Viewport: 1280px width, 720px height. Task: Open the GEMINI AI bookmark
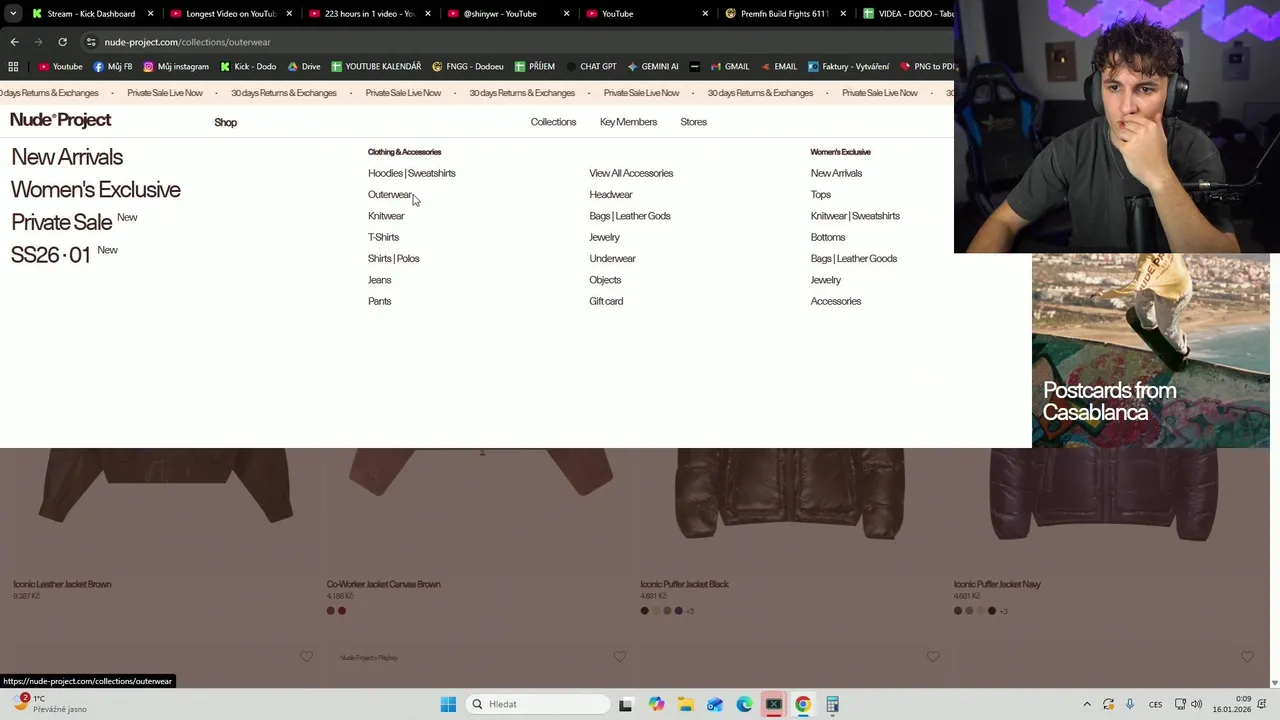653,67
